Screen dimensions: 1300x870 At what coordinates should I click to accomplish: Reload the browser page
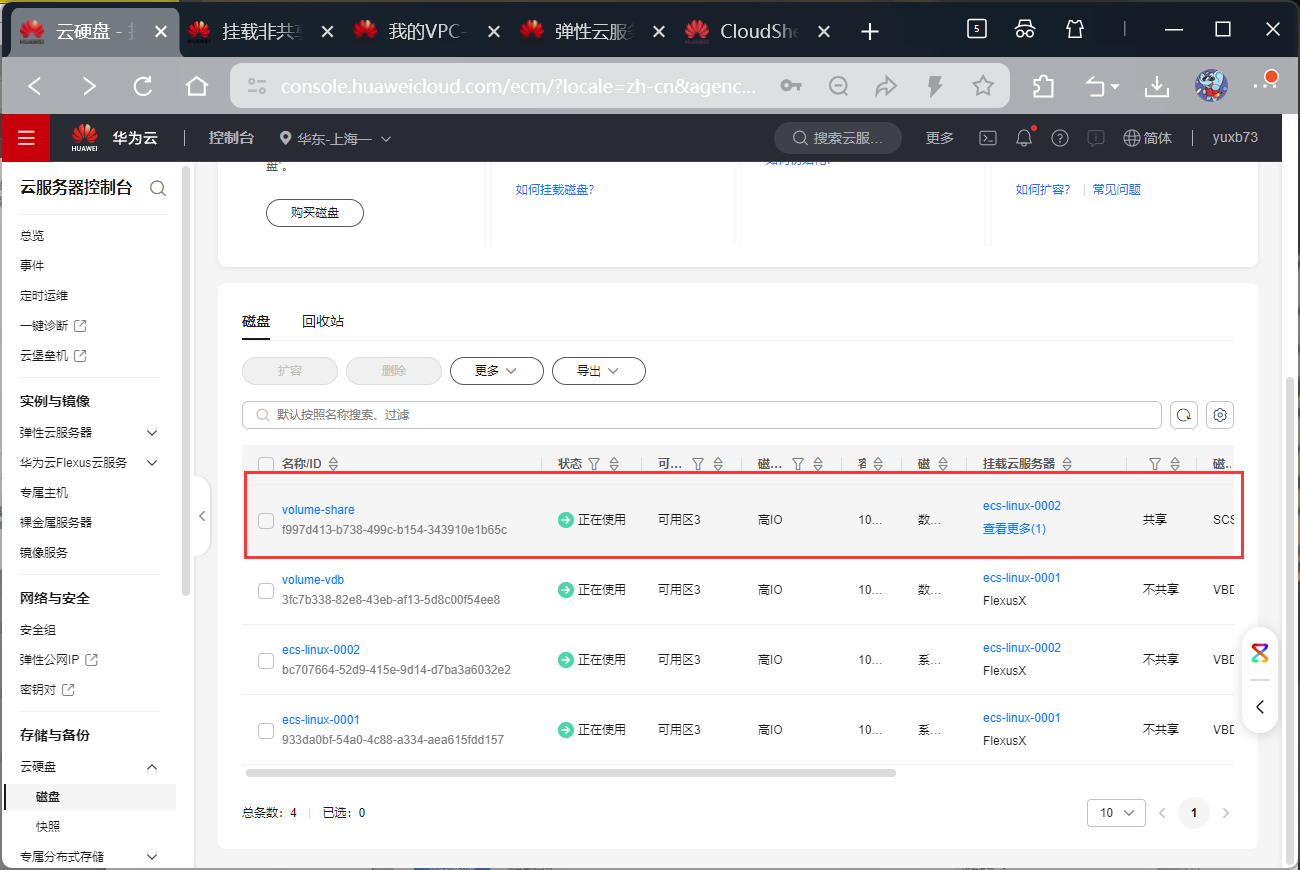[x=143, y=86]
